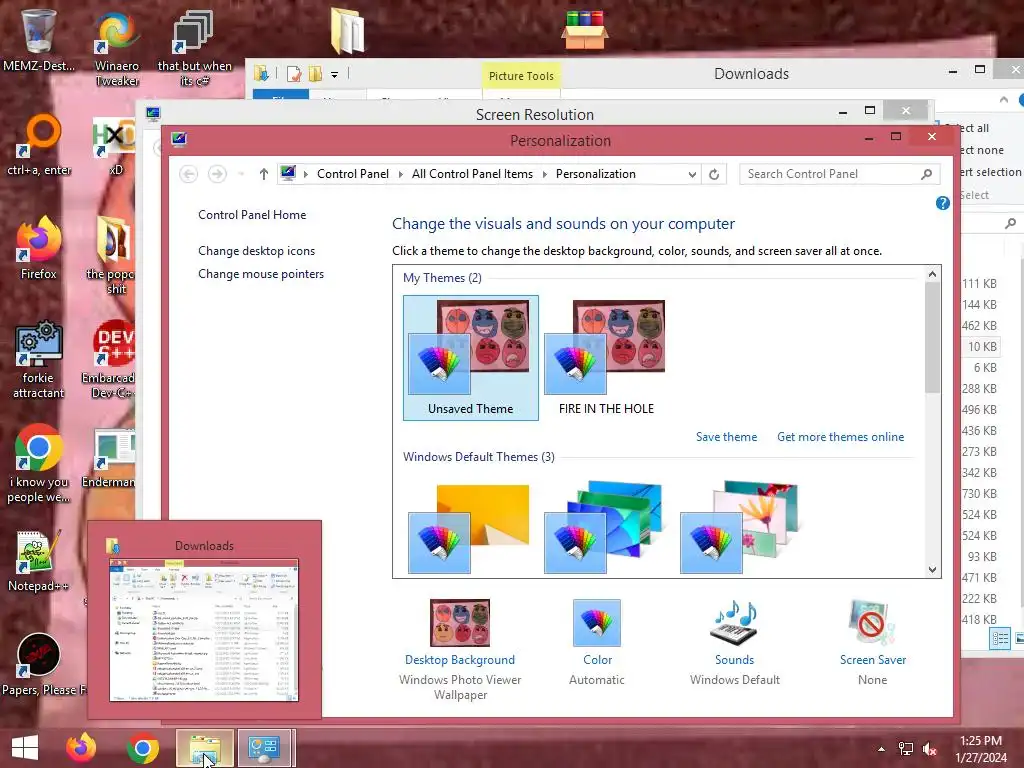Select the Flowers default theme
1024x768 pixels.
(740, 528)
